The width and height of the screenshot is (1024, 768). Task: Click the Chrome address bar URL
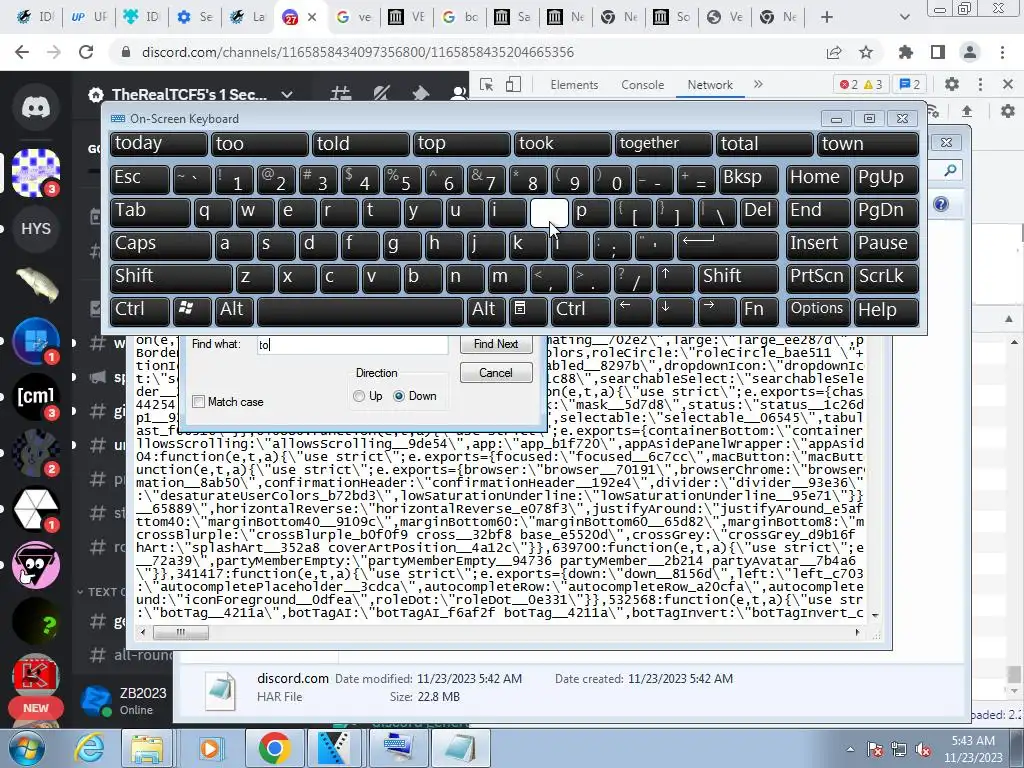pos(358,52)
